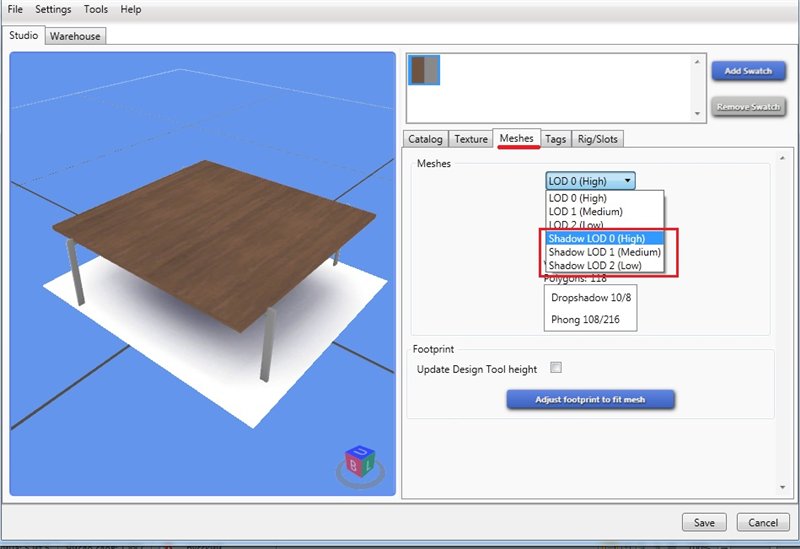
Task: Click the Add Swatch button
Action: pyautogui.click(x=748, y=71)
